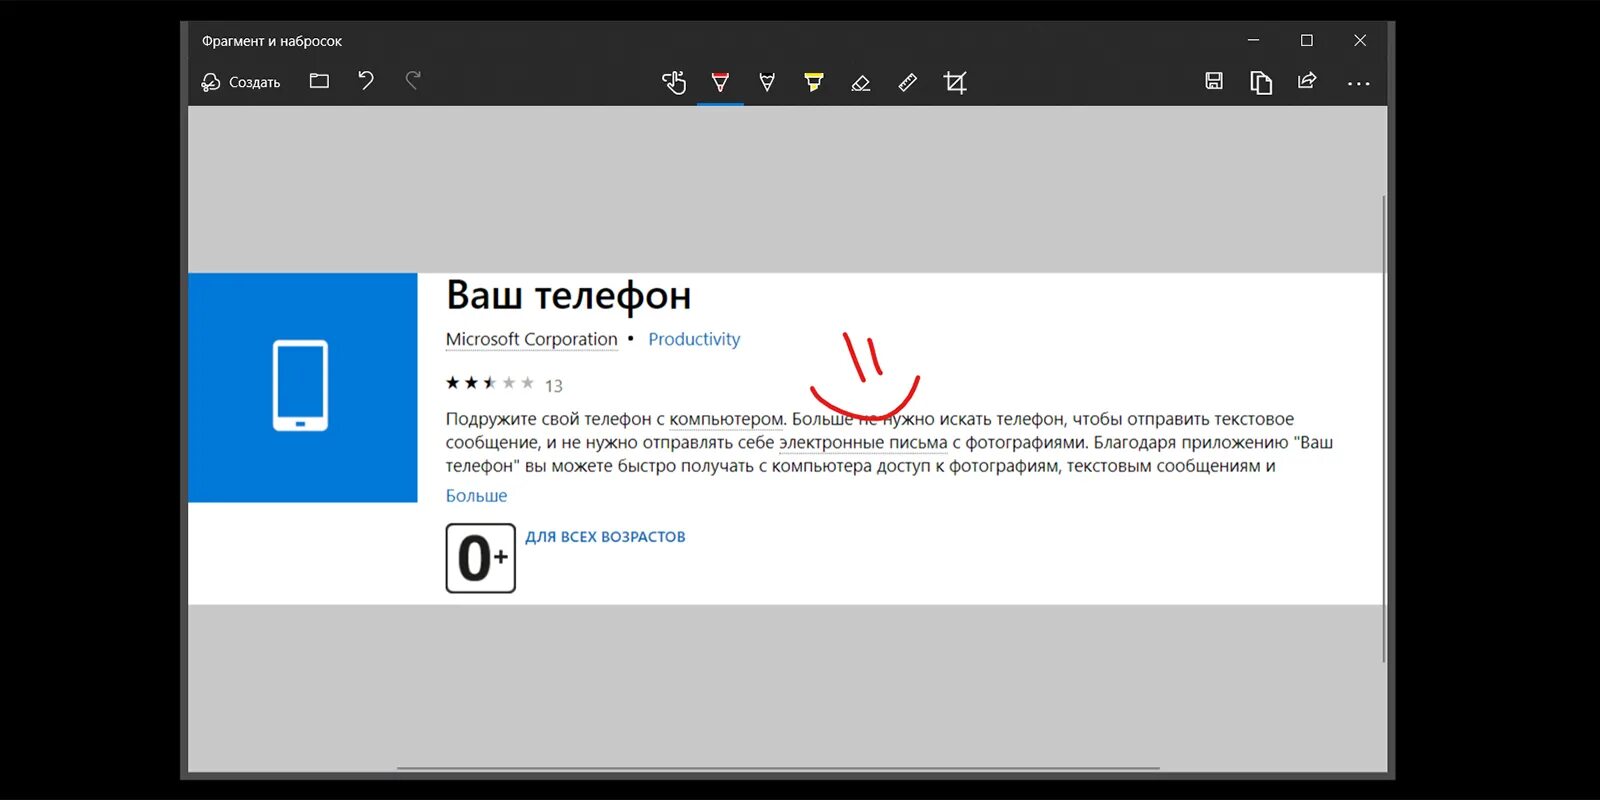Image resolution: width=1600 pixels, height=800 pixels.
Task: Click the vertical scrollbar of the canvas
Action: click(x=1384, y=429)
